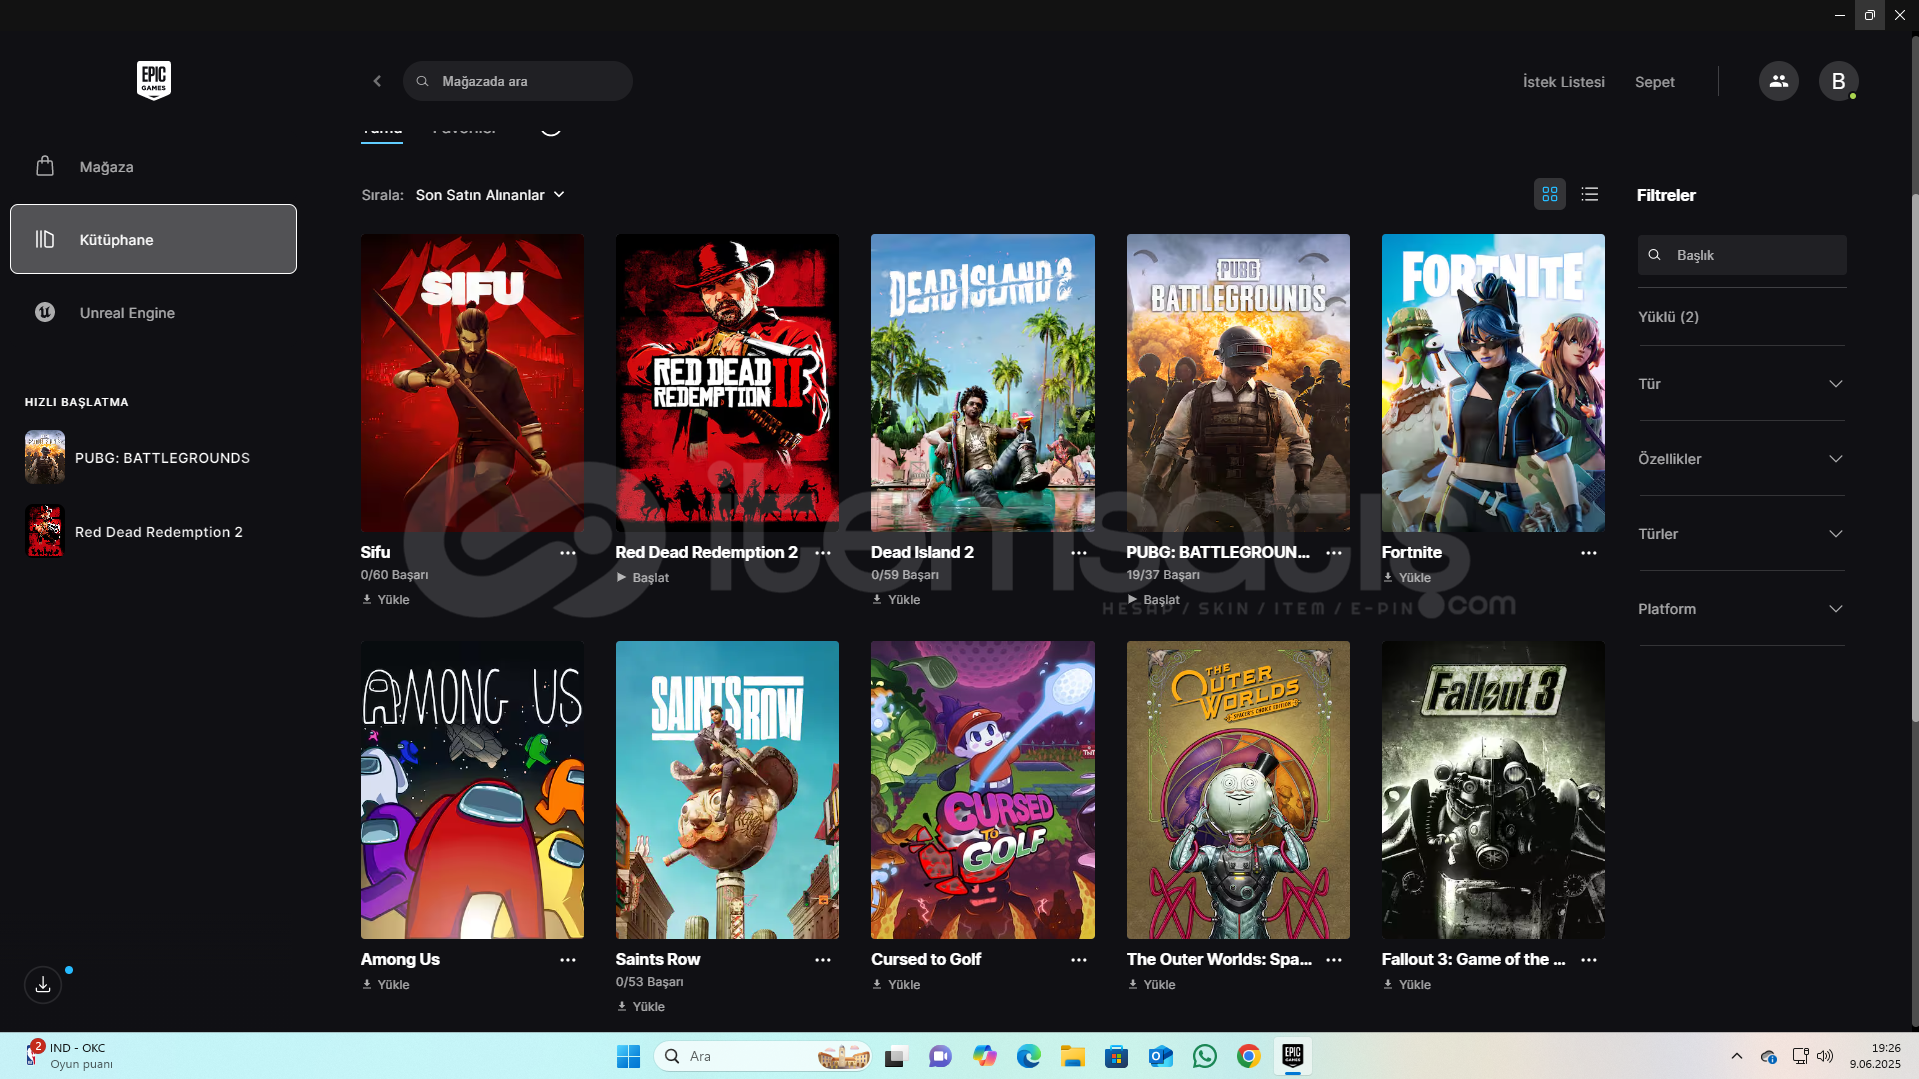Open more options for Dead Island 2
Image resolution: width=1919 pixels, height=1079 pixels.
pyautogui.click(x=1079, y=553)
